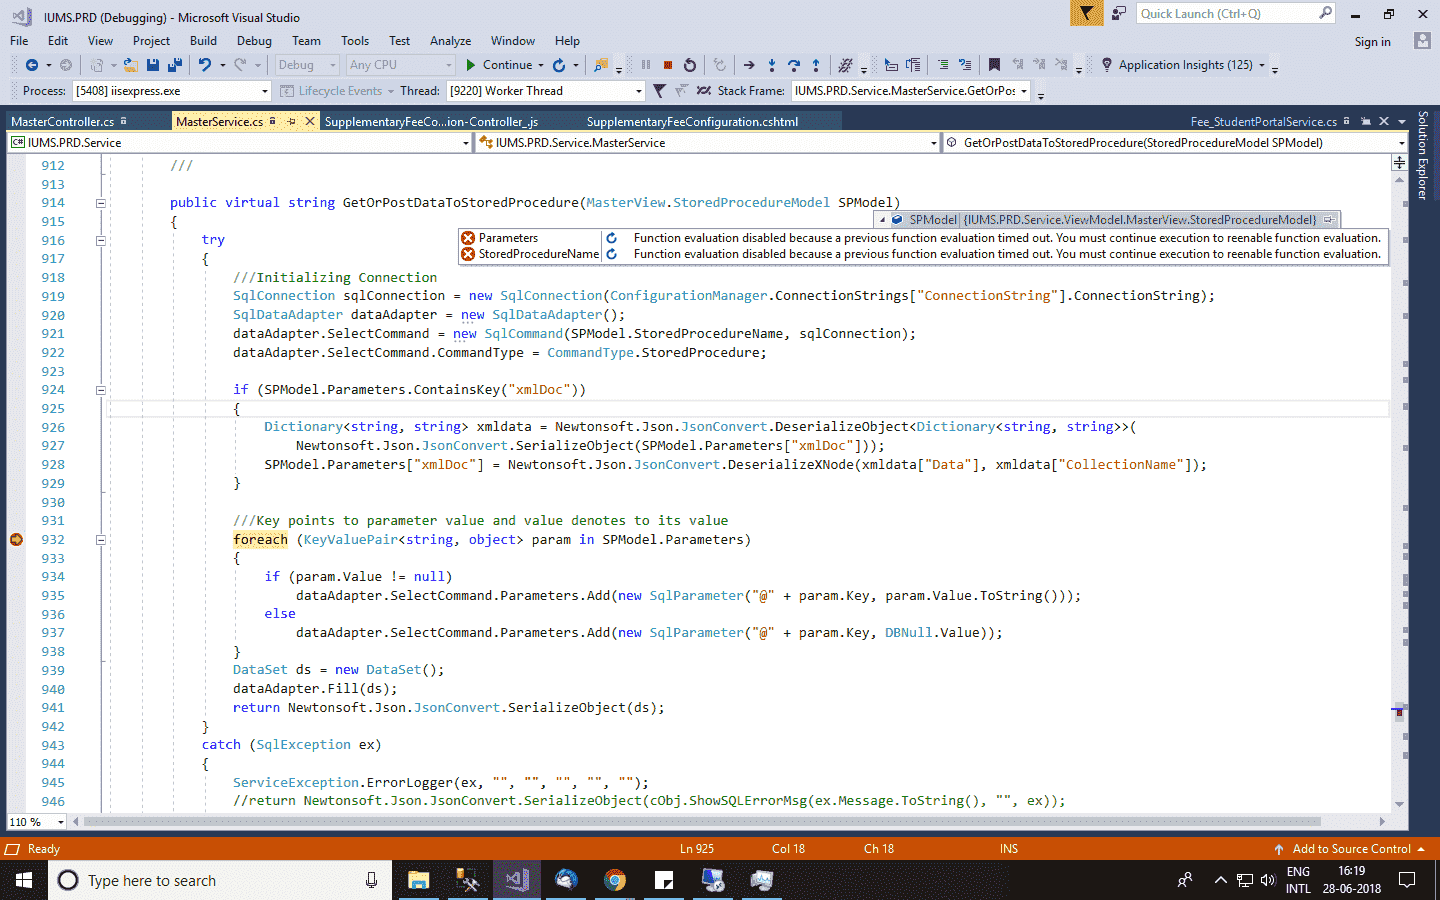Open the Windows Start menu
This screenshot has width=1440, height=900.
click(24, 880)
